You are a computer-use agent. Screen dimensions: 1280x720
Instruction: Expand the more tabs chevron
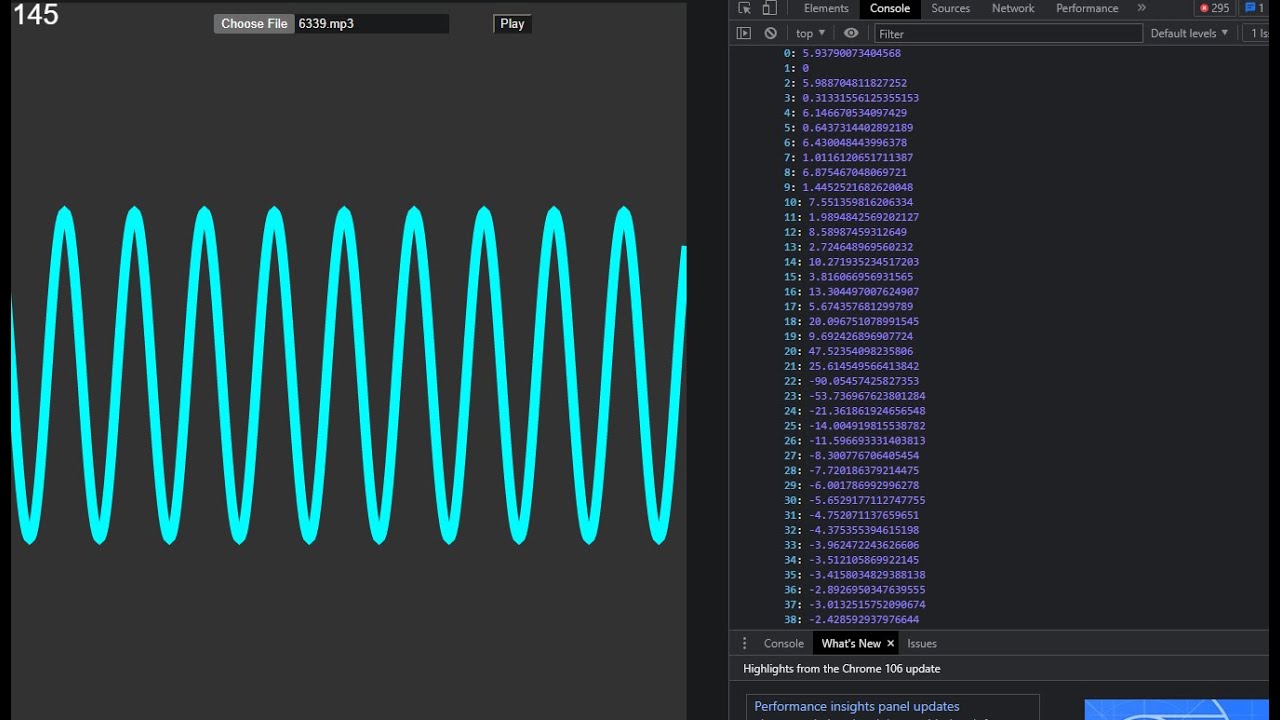(x=1142, y=8)
